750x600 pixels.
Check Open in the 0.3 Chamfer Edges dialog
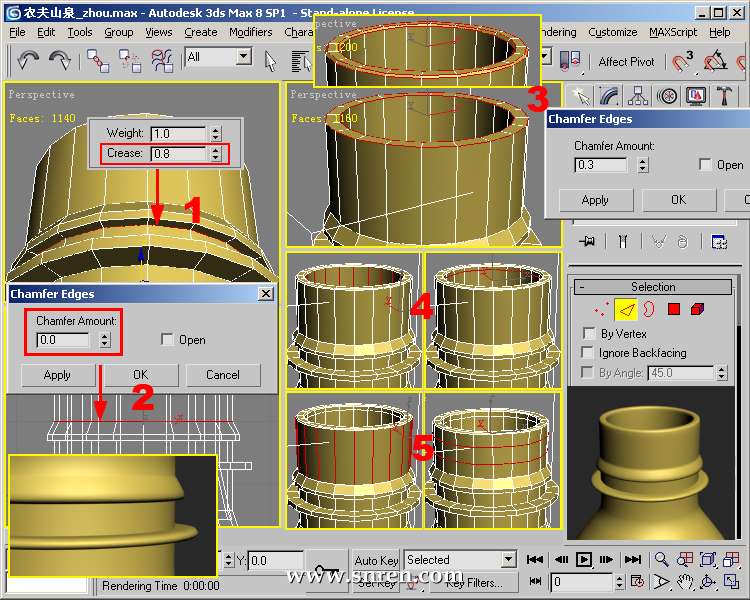tap(705, 164)
